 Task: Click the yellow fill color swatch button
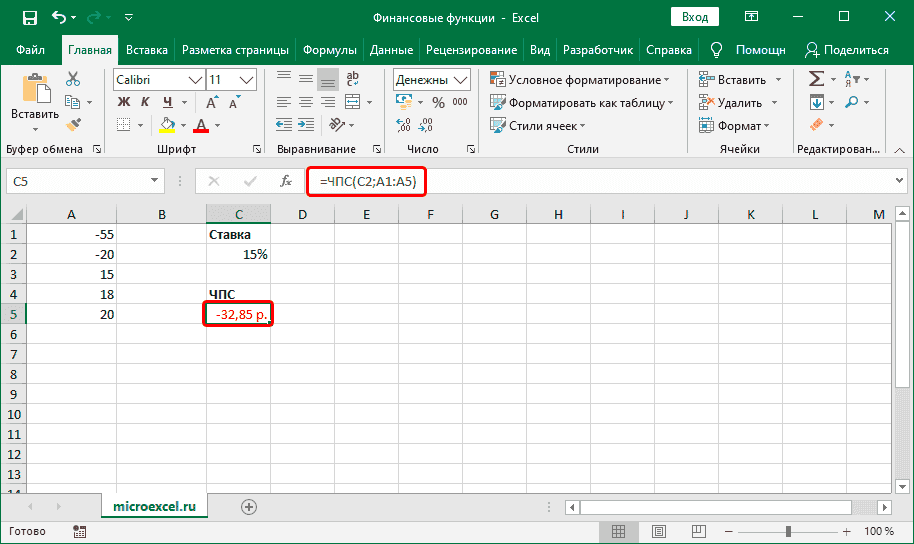pos(168,125)
